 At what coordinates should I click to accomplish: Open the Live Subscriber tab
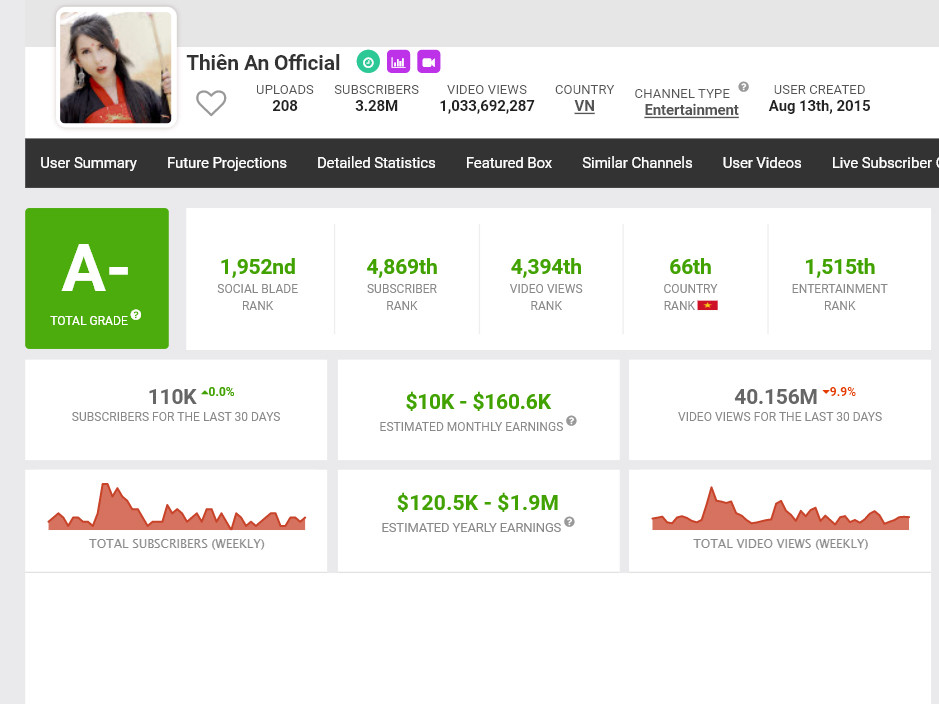tap(884, 163)
